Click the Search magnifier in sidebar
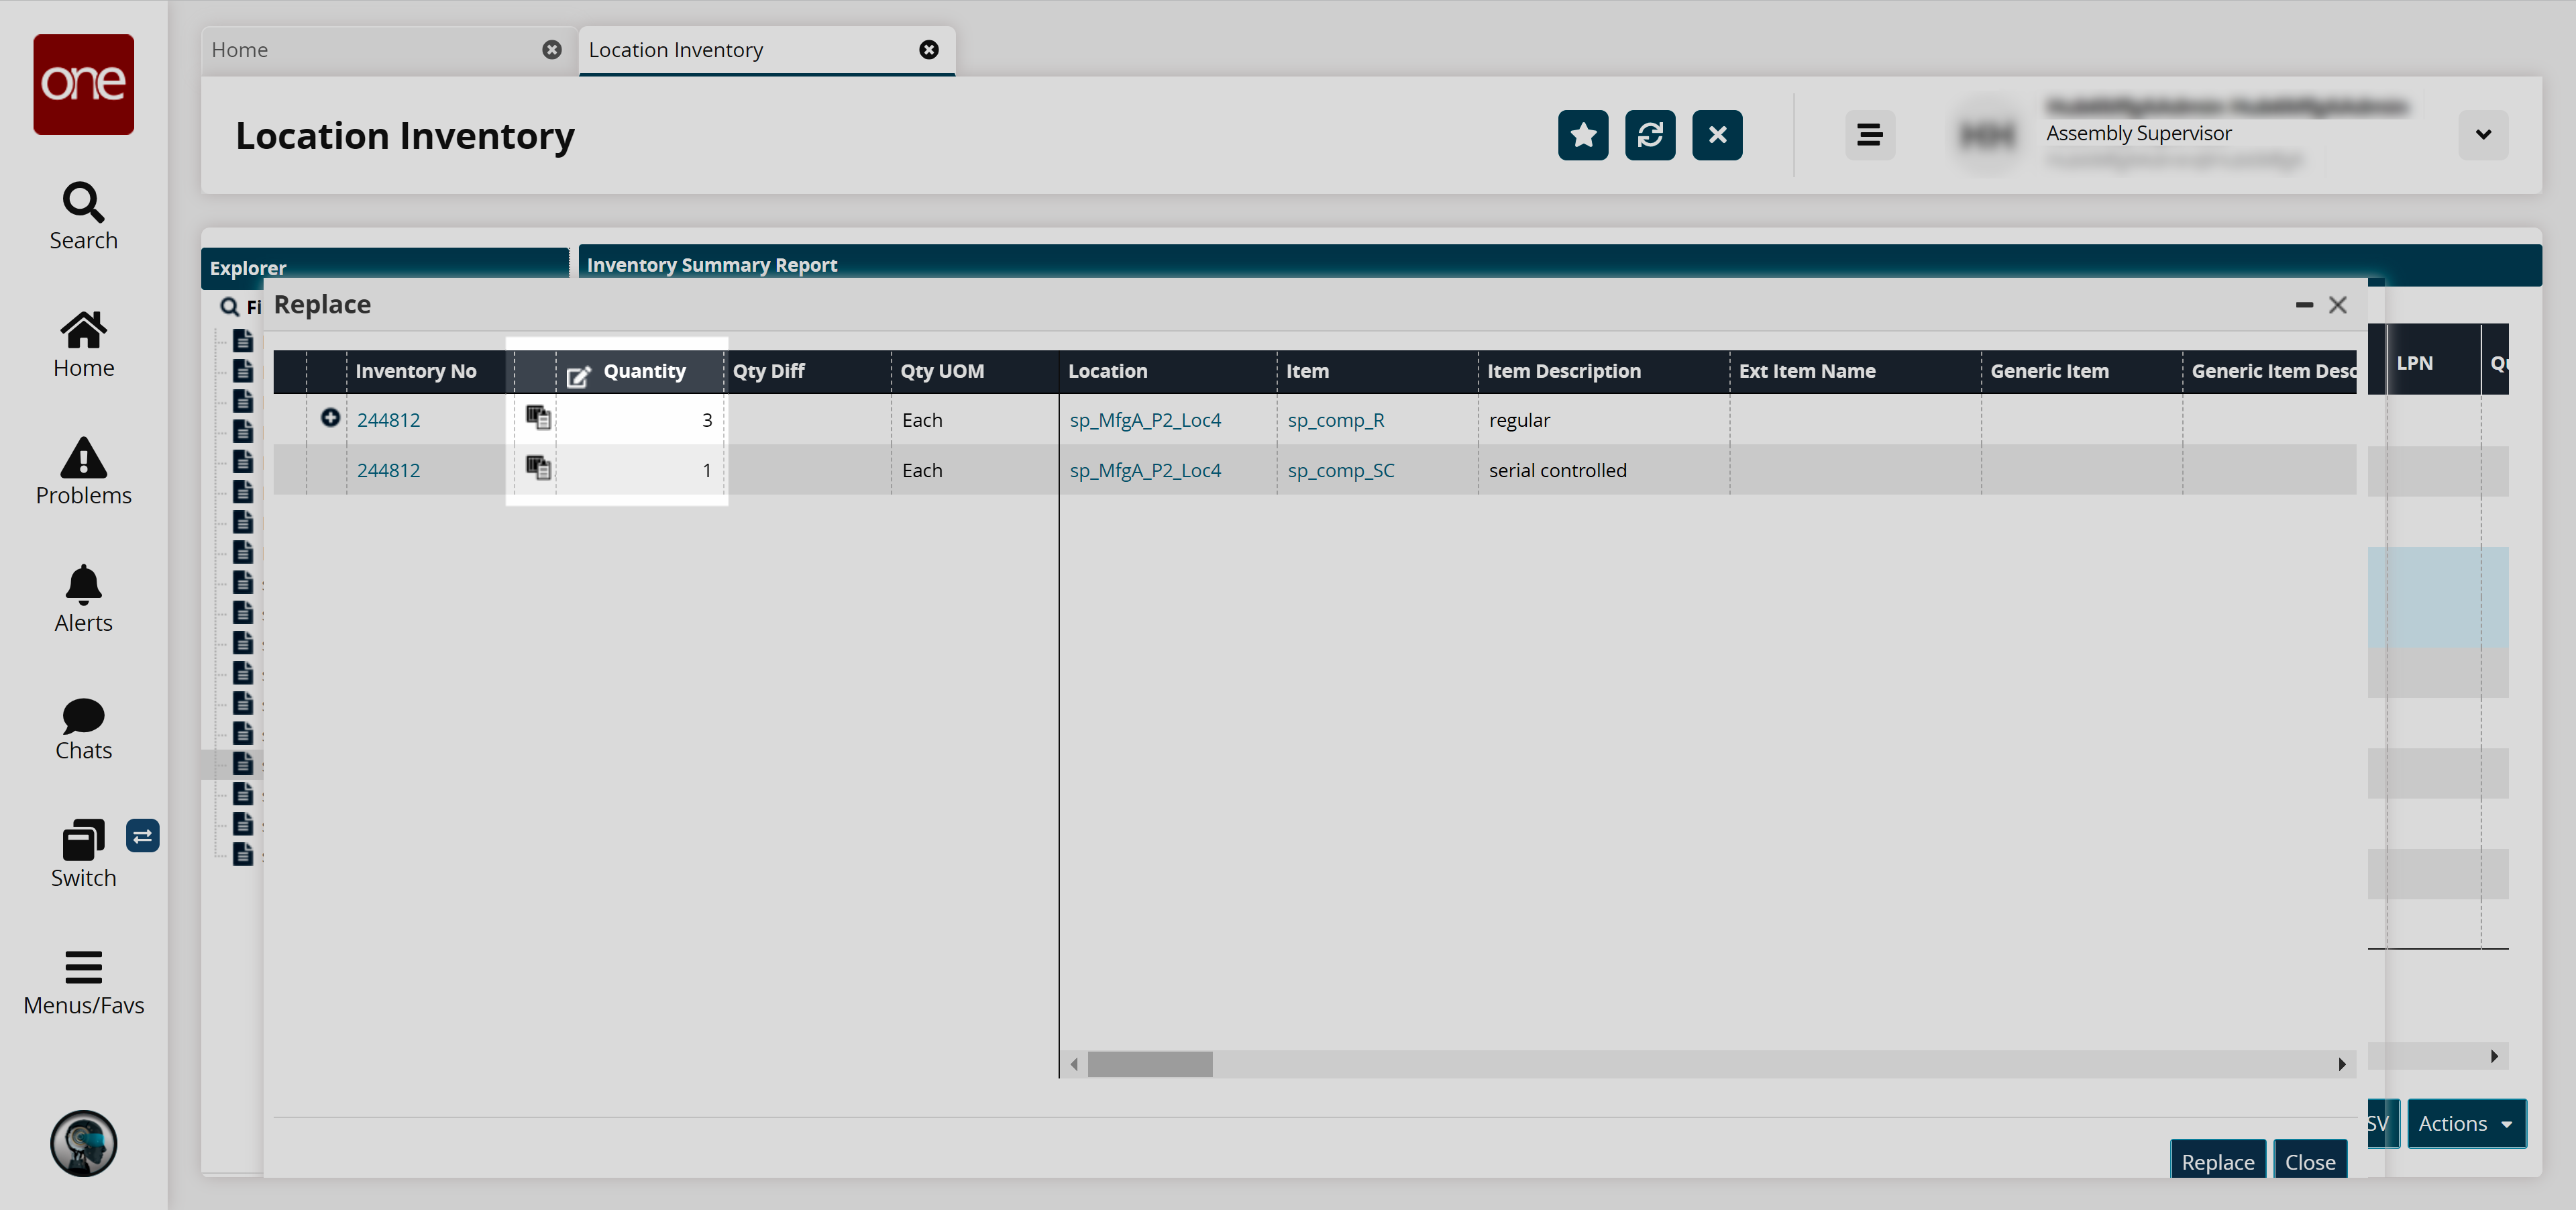 click(83, 203)
